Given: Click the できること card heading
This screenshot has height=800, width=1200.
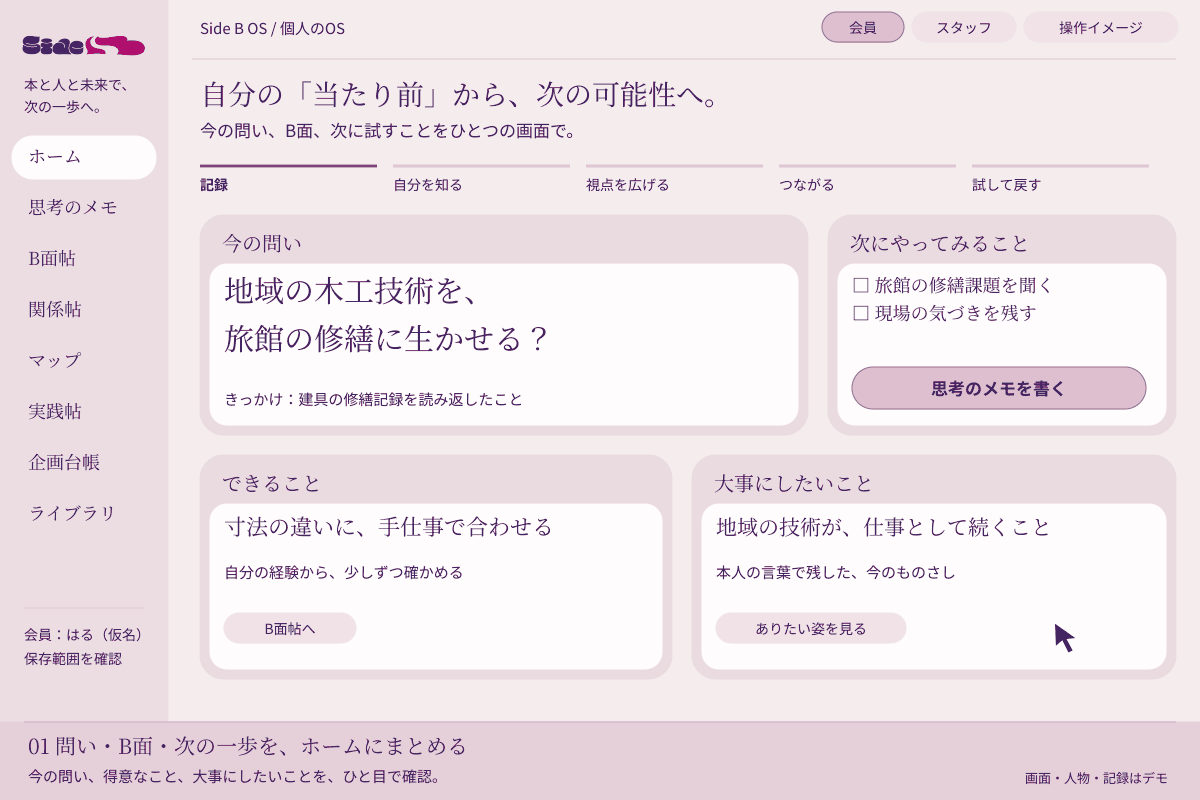Looking at the screenshot, I should point(272,483).
